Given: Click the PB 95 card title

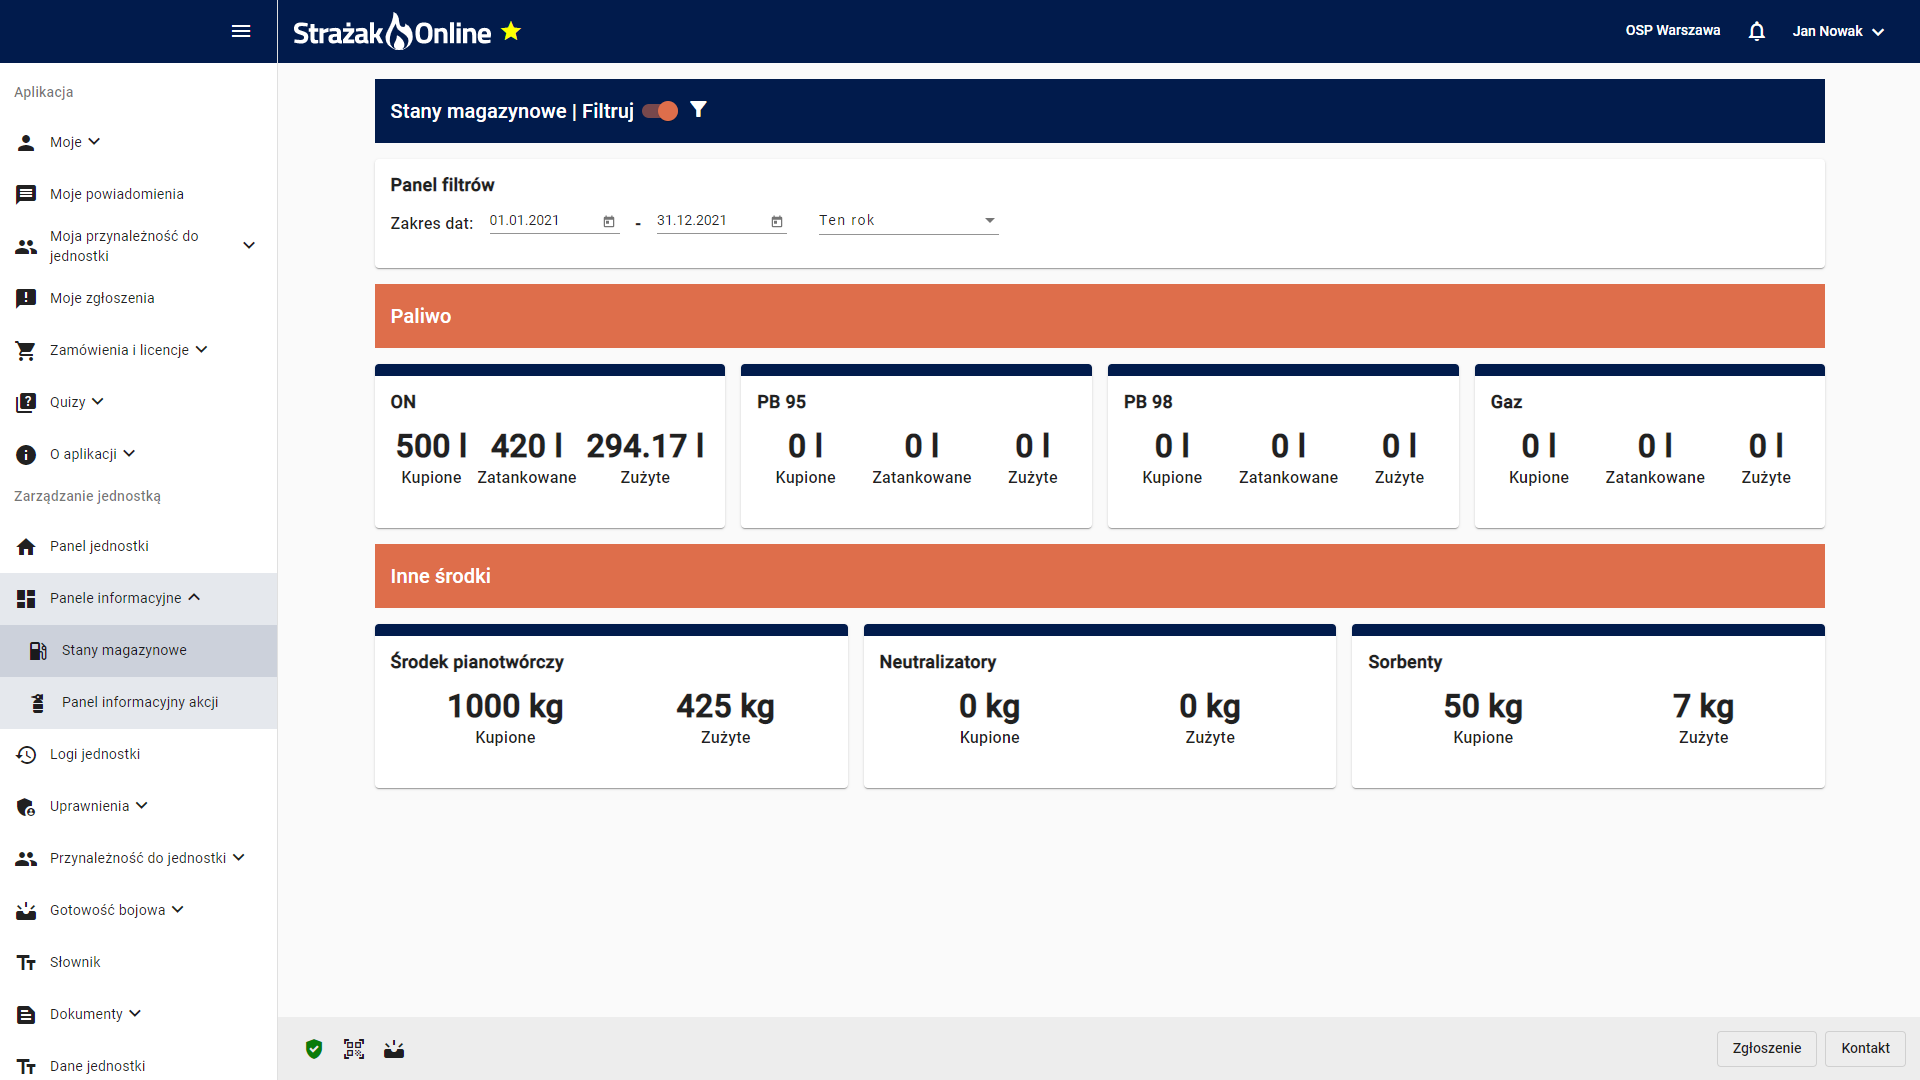Looking at the screenshot, I should coord(781,402).
